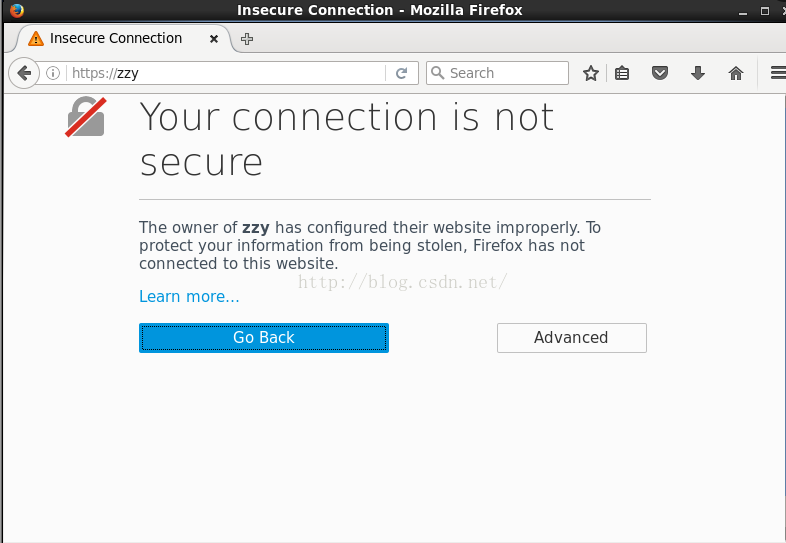
Task: Click the Firefox logo in the title bar
Action: coord(17,10)
